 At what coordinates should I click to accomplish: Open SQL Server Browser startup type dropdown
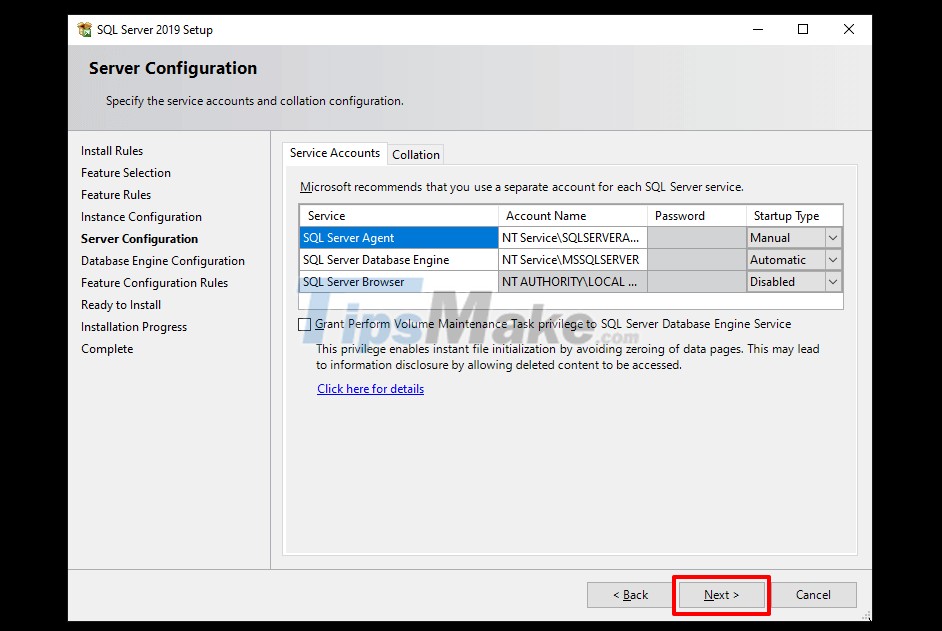(833, 281)
